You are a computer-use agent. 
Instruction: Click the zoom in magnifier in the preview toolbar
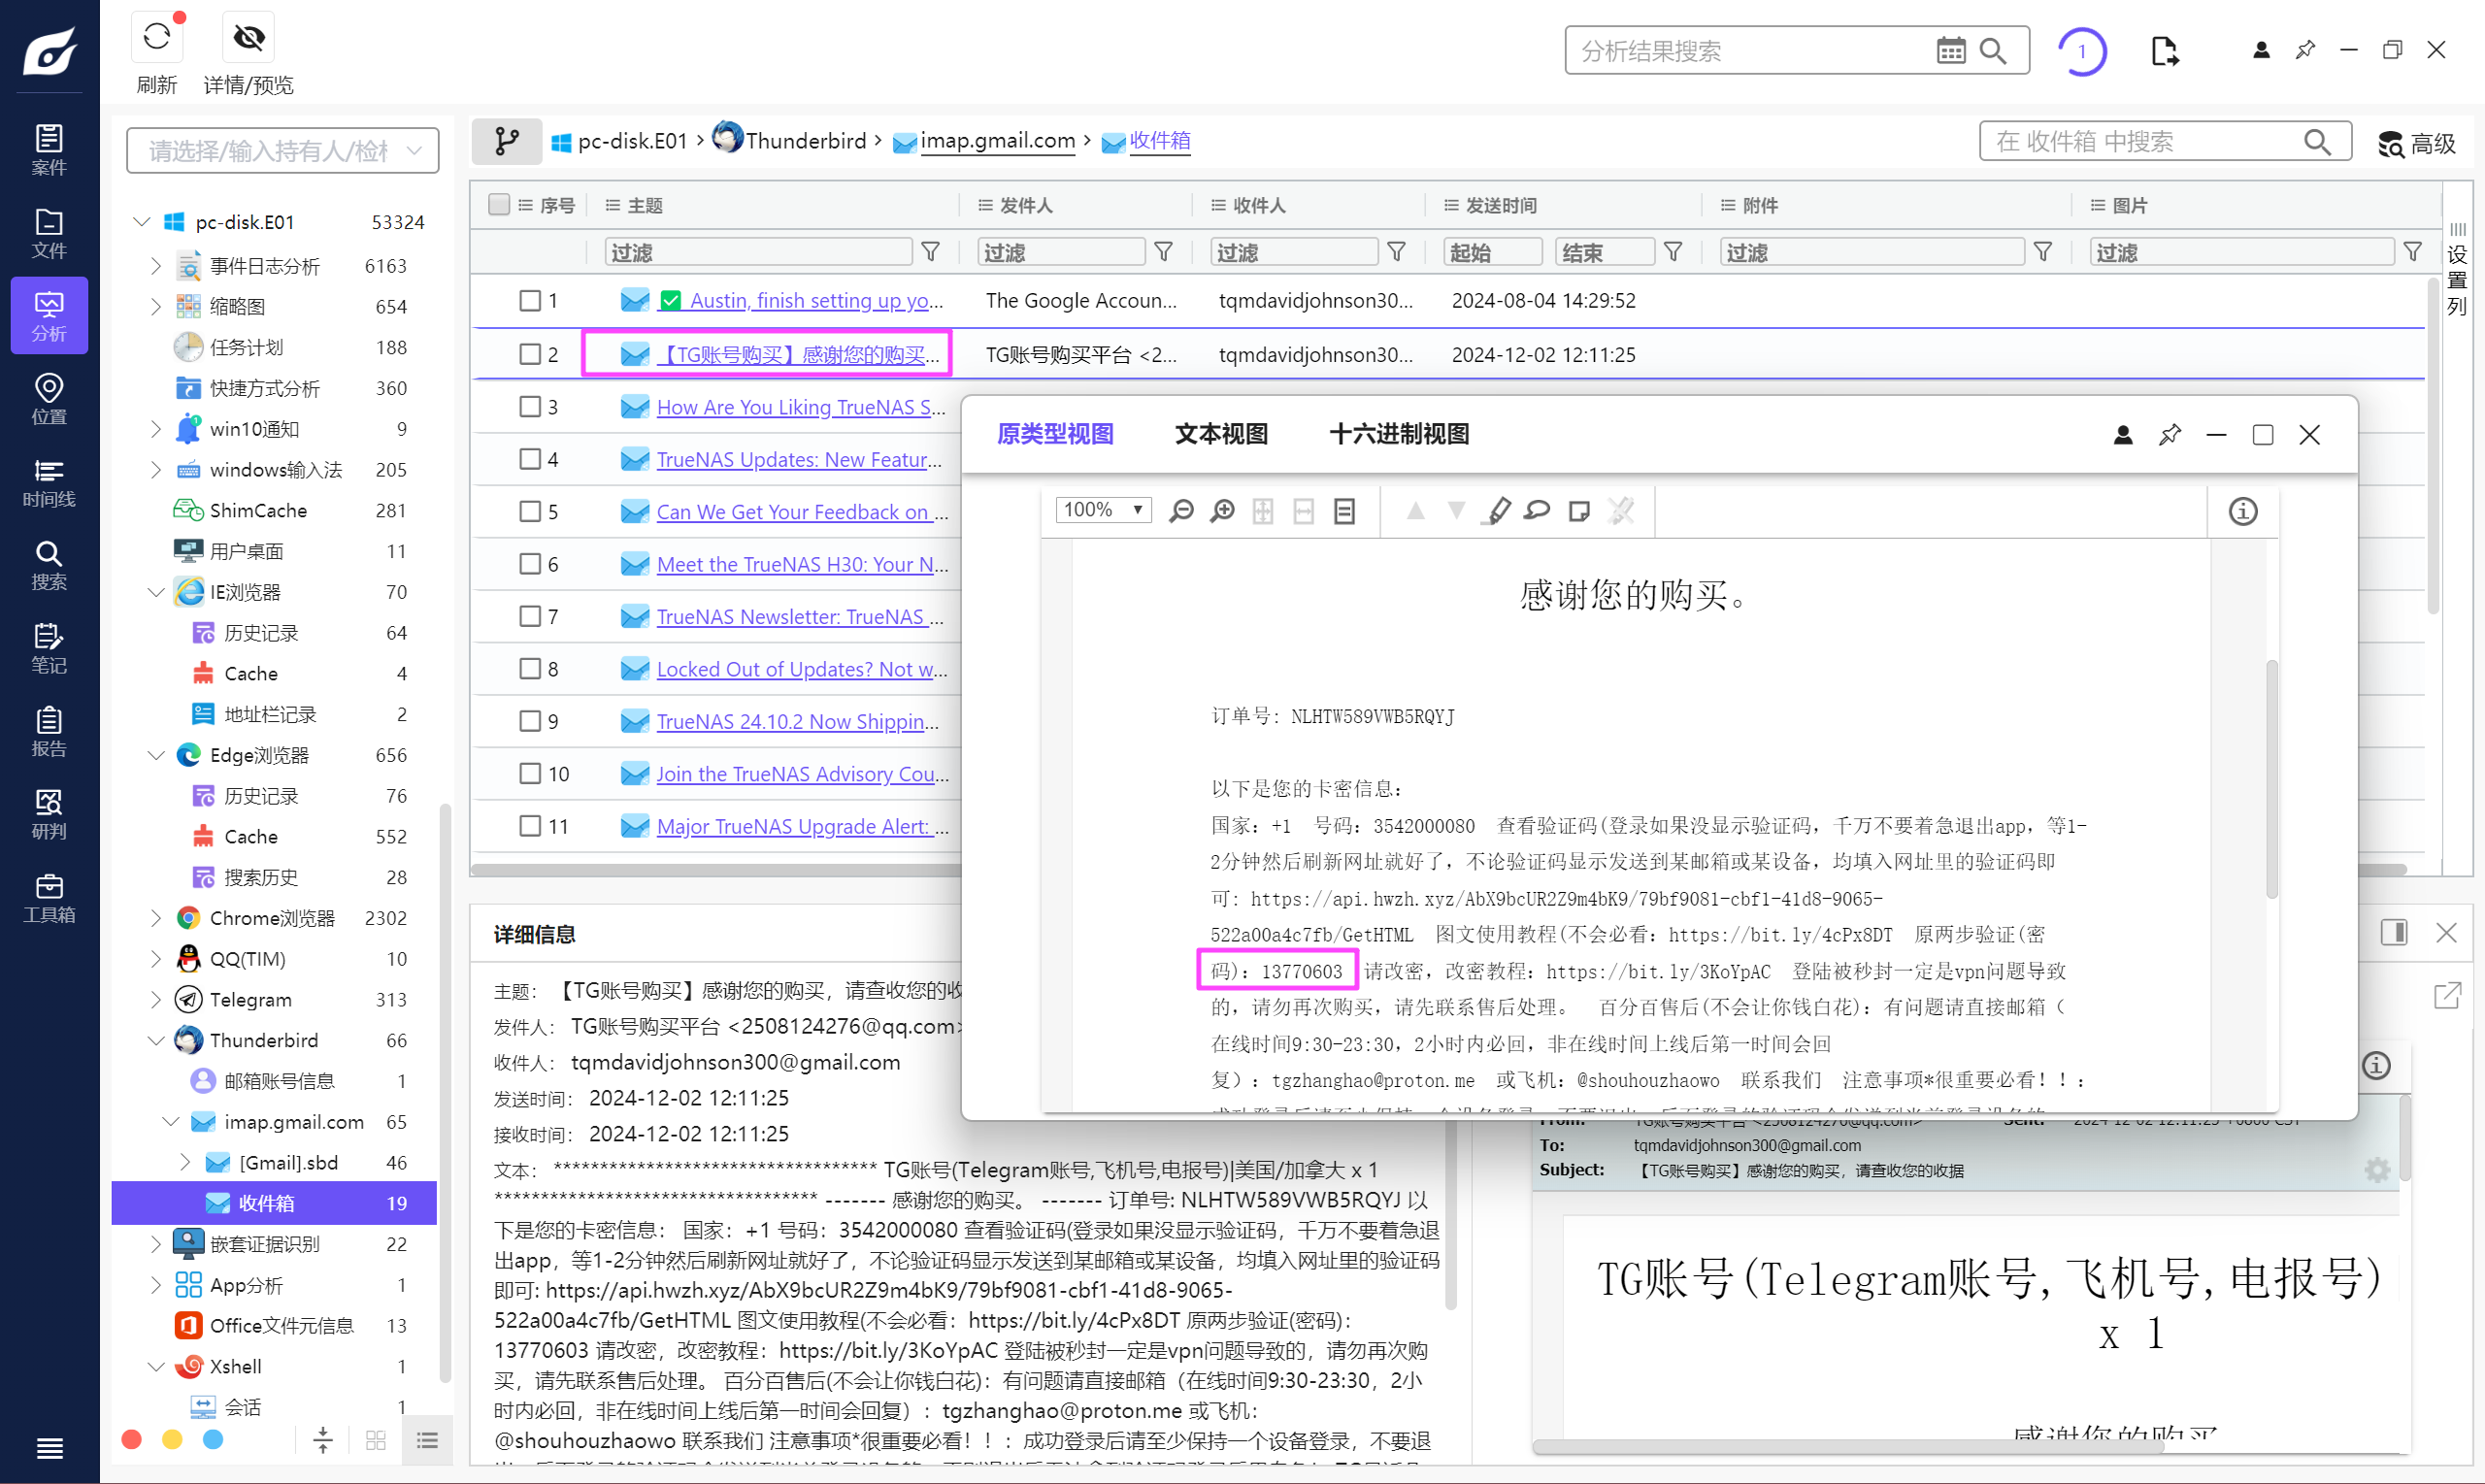tap(1222, 511)
